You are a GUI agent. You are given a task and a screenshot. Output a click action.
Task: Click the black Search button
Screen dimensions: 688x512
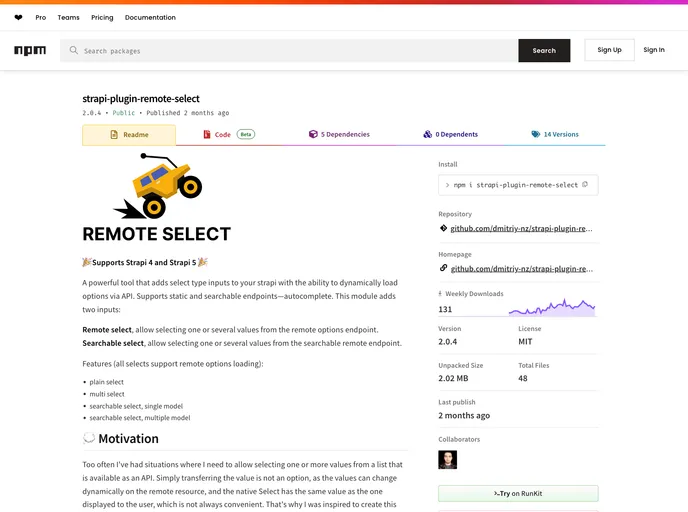[x=544, y=50]
